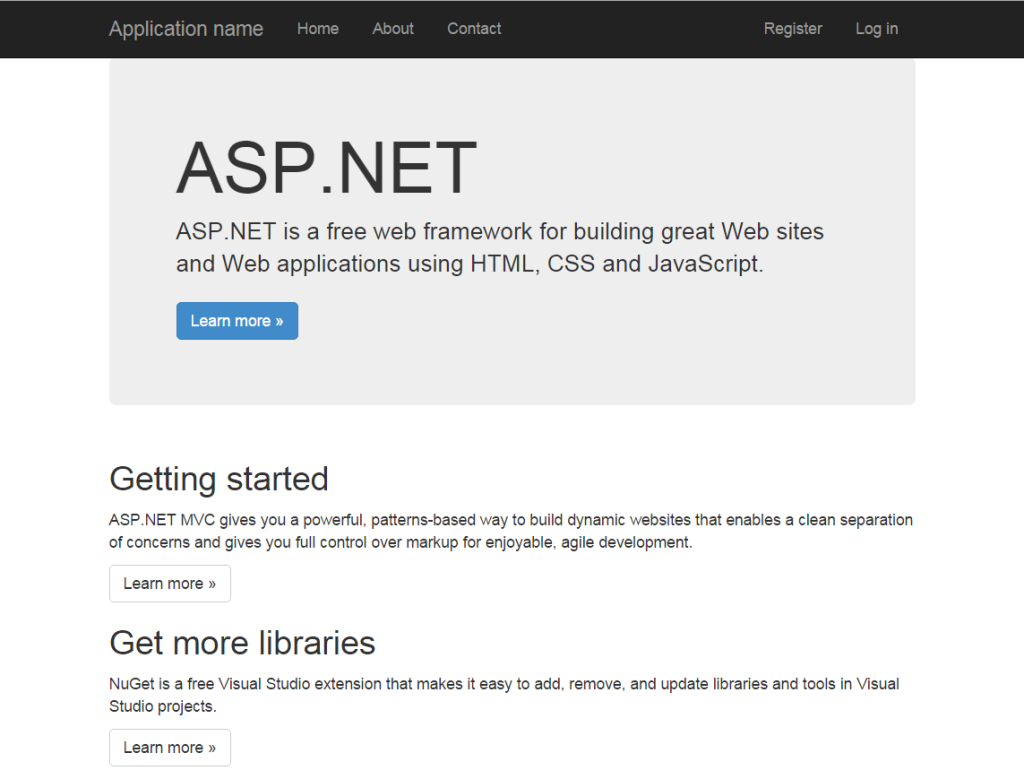Viewport: 1024px width, 779px height.
Task: Click the Getting started heading
Action: click(x=218, y=479)
